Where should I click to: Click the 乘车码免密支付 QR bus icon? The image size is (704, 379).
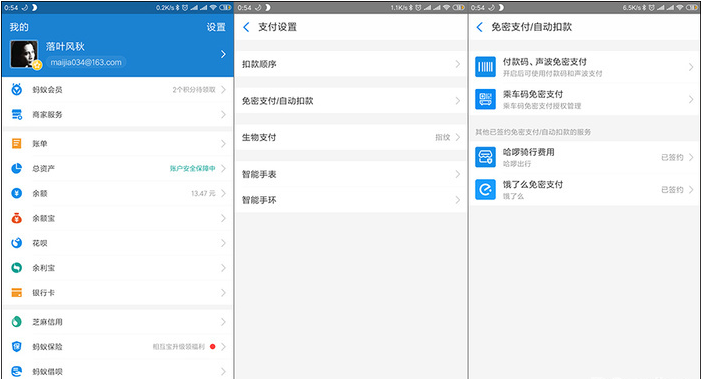coord(485,99)
